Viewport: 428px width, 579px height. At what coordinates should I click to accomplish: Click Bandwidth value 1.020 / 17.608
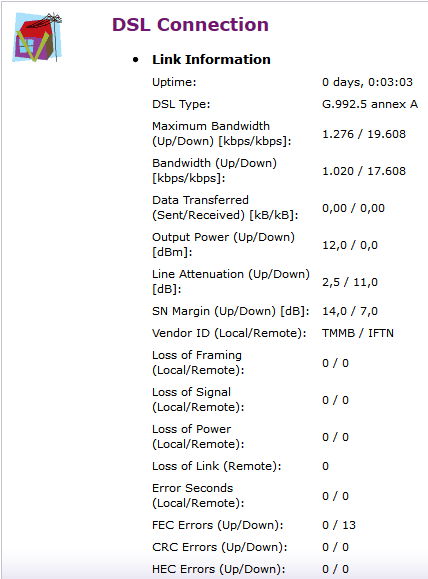pyautogui.click(x=364, y=171)
